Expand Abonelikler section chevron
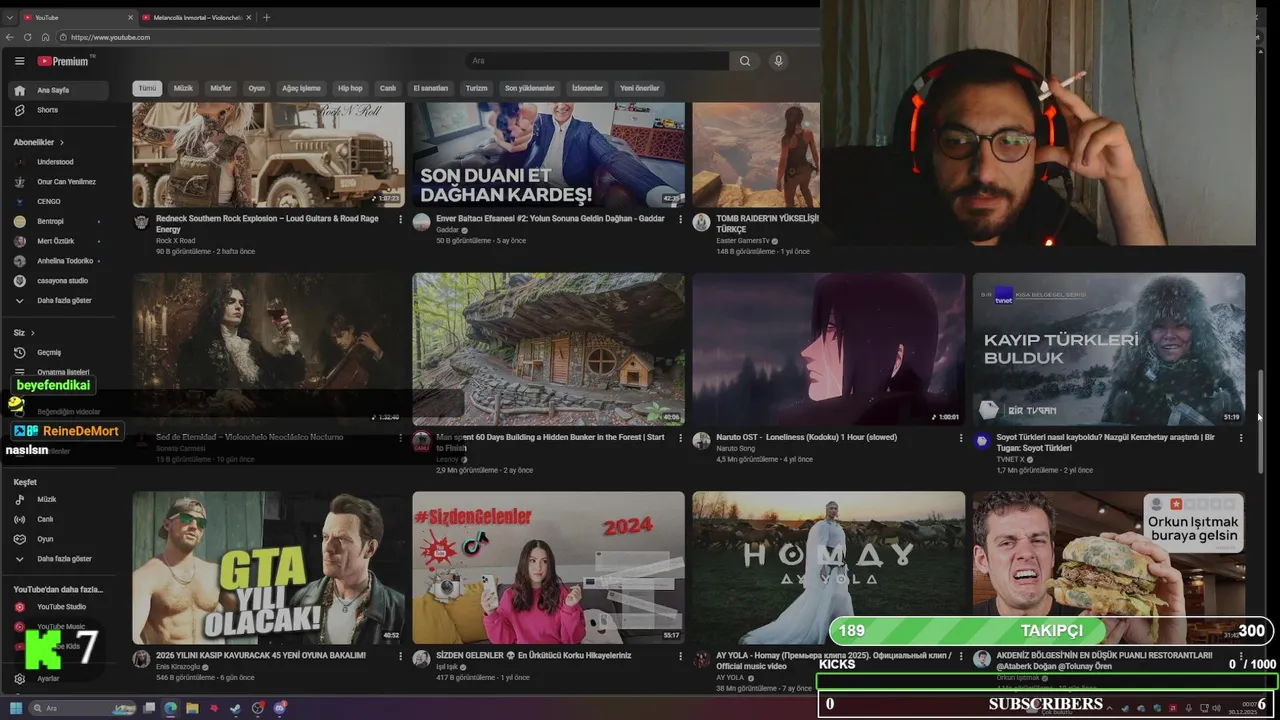The image size is (1280, 720). click(x=61, y=143)
